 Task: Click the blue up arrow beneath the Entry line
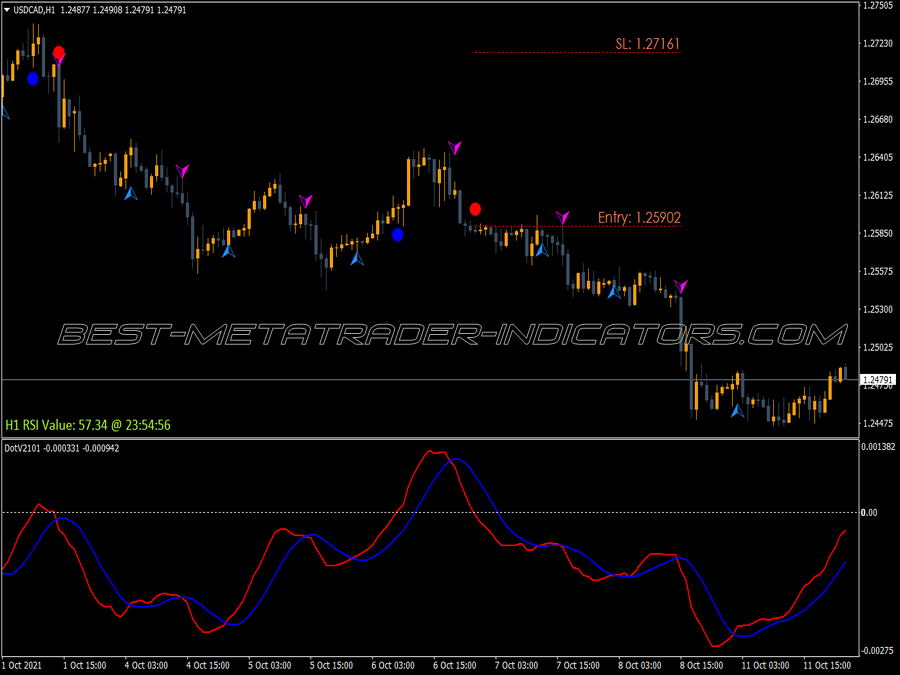542,250
